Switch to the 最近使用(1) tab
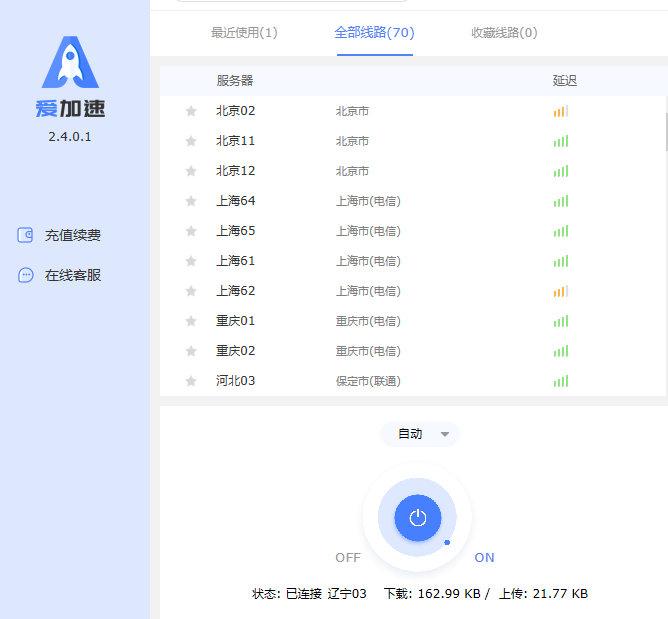The image size is (668, 619). [x=244, y=32]
